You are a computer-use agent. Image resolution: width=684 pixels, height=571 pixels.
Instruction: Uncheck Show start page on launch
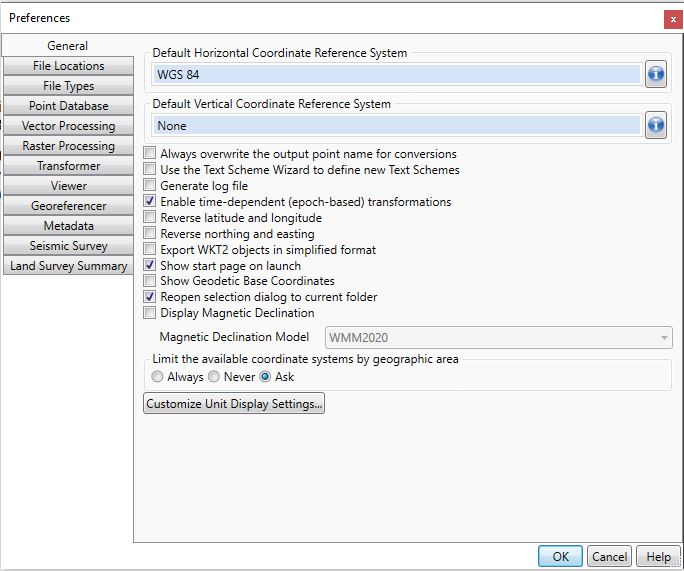[149, 265]
